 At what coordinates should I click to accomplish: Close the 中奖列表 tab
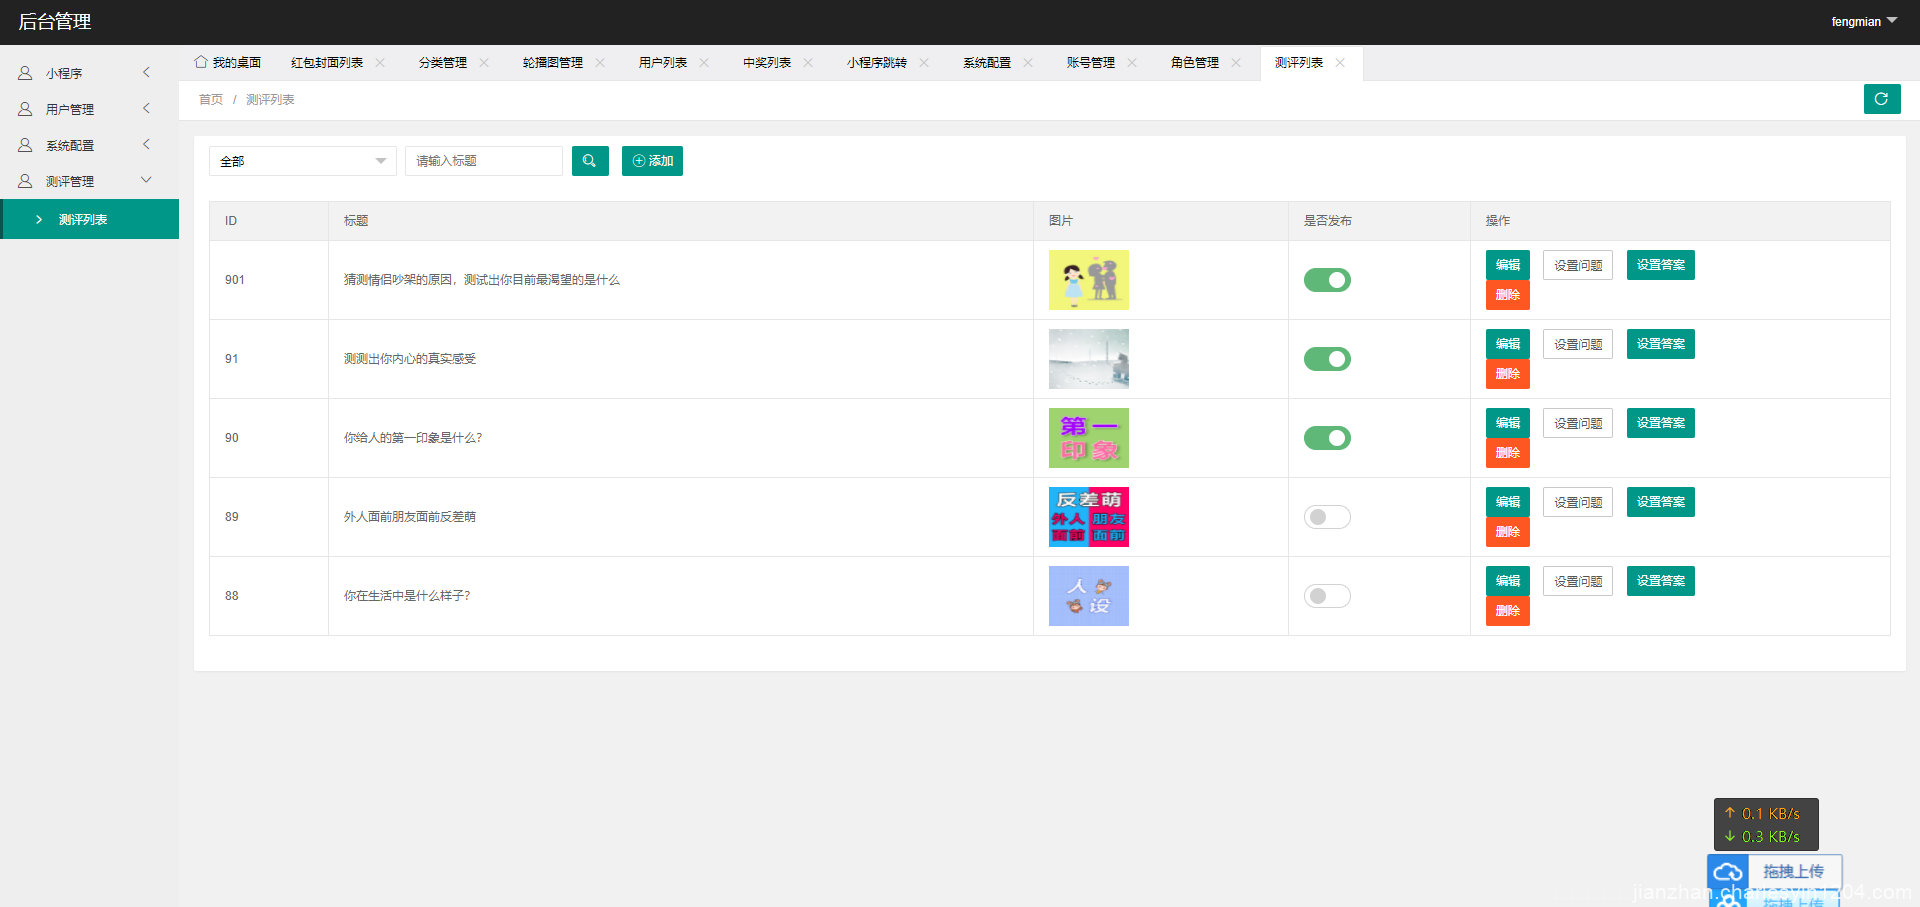pos(808,62)
